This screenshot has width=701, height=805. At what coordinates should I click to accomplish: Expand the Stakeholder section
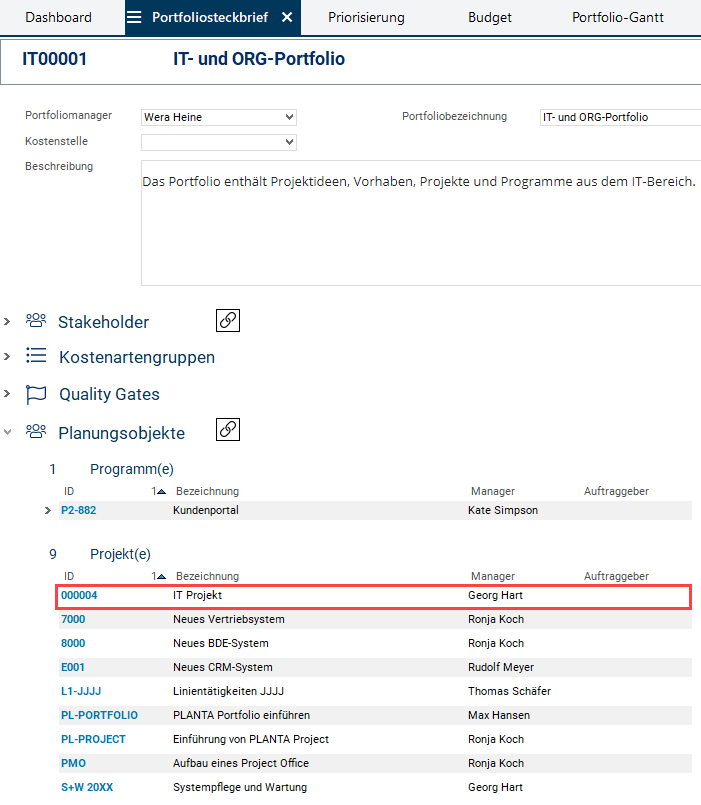tap(7, 321)
